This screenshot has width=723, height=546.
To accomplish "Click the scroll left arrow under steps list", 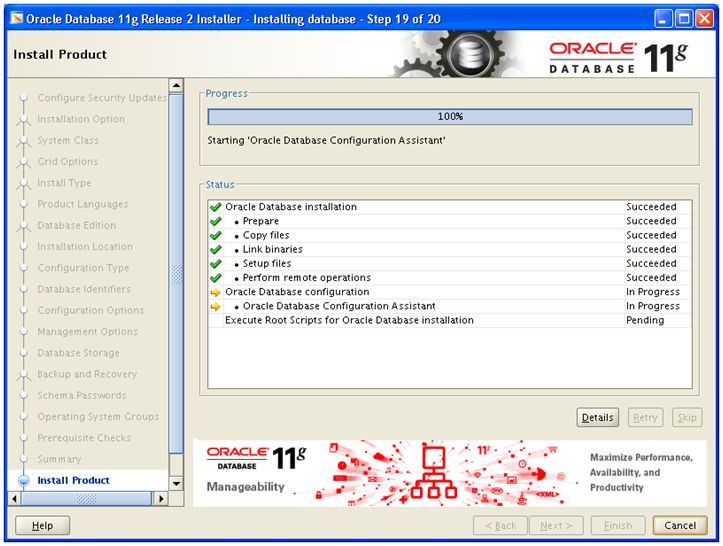I will [x=15, y=499].
